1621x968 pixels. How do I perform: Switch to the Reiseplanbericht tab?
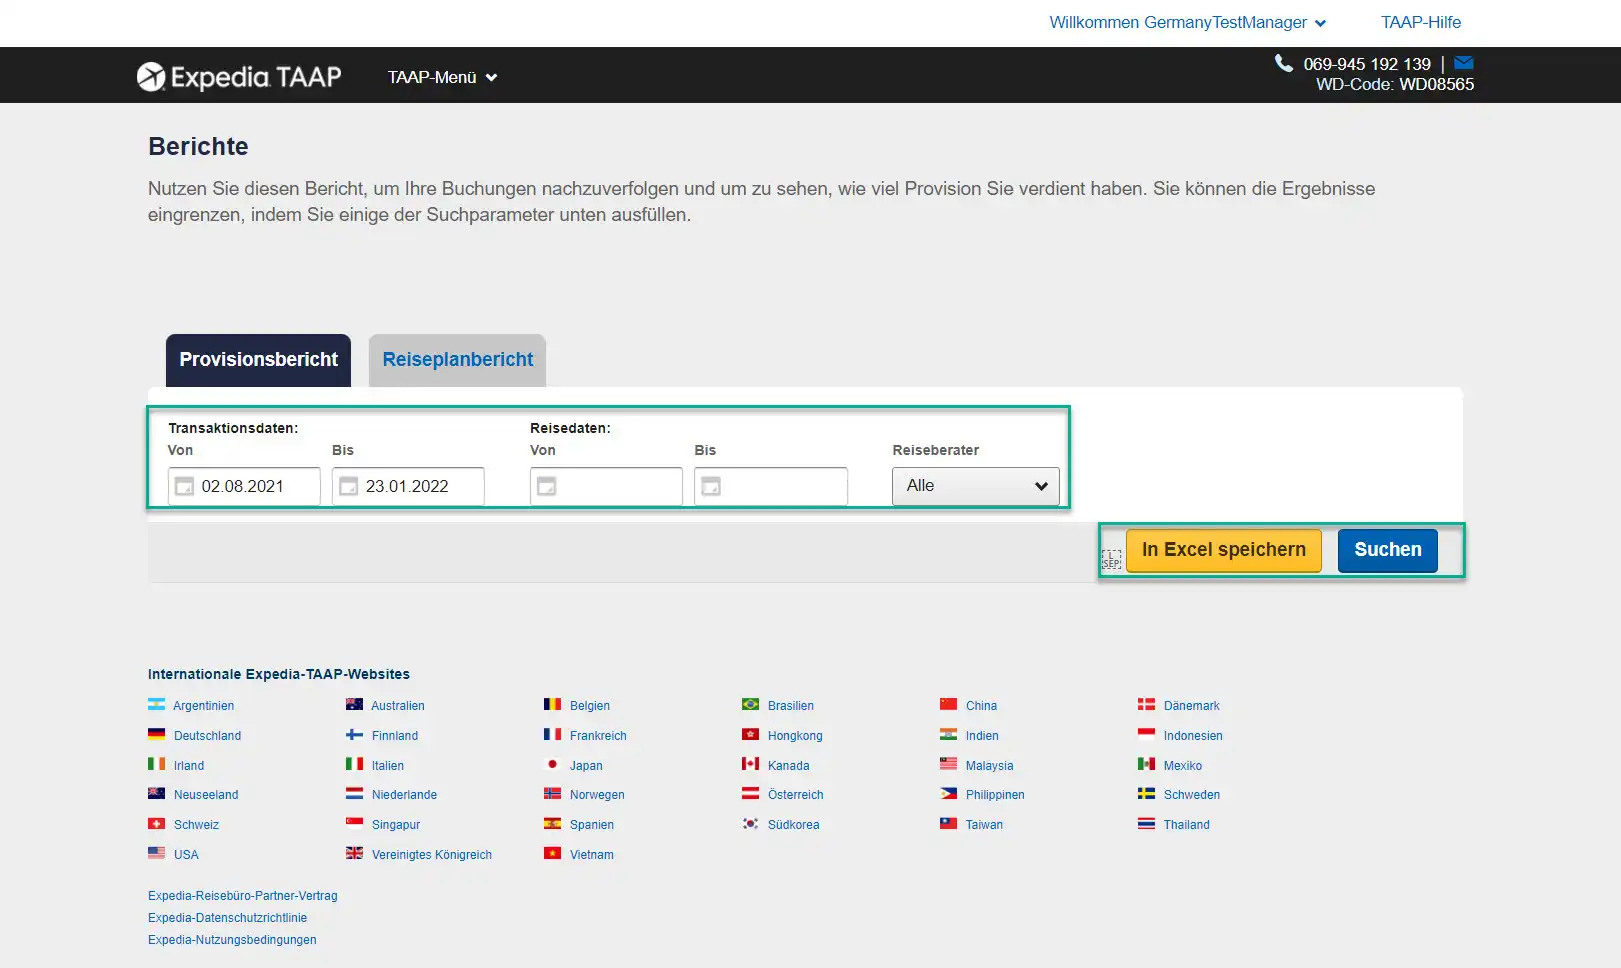(x=457, y=360)
